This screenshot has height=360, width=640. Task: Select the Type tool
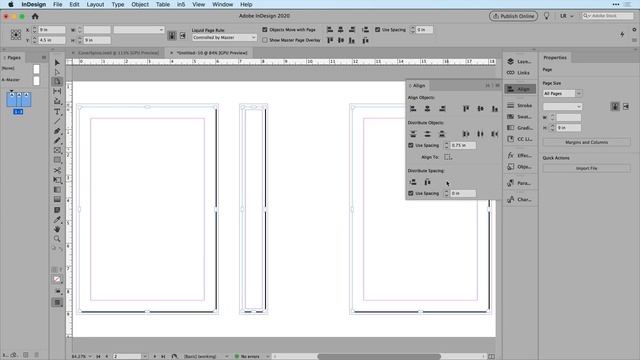coord(57,112)
